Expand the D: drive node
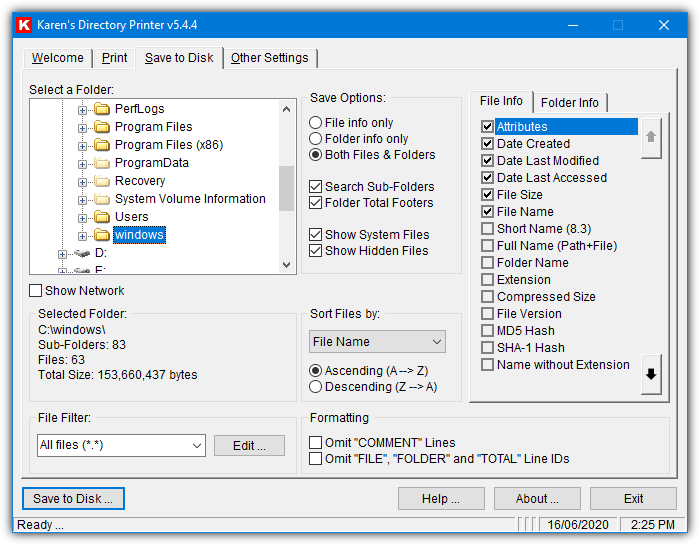700x544 pixels. pyautogui.click(x=62, y=254)
